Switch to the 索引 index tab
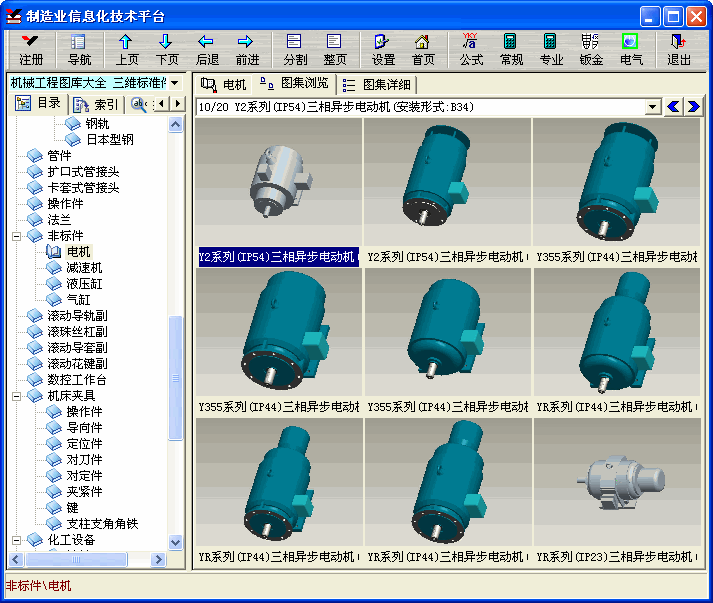The width and height of the screenshot is (713, 603). (x=96, y=104)
